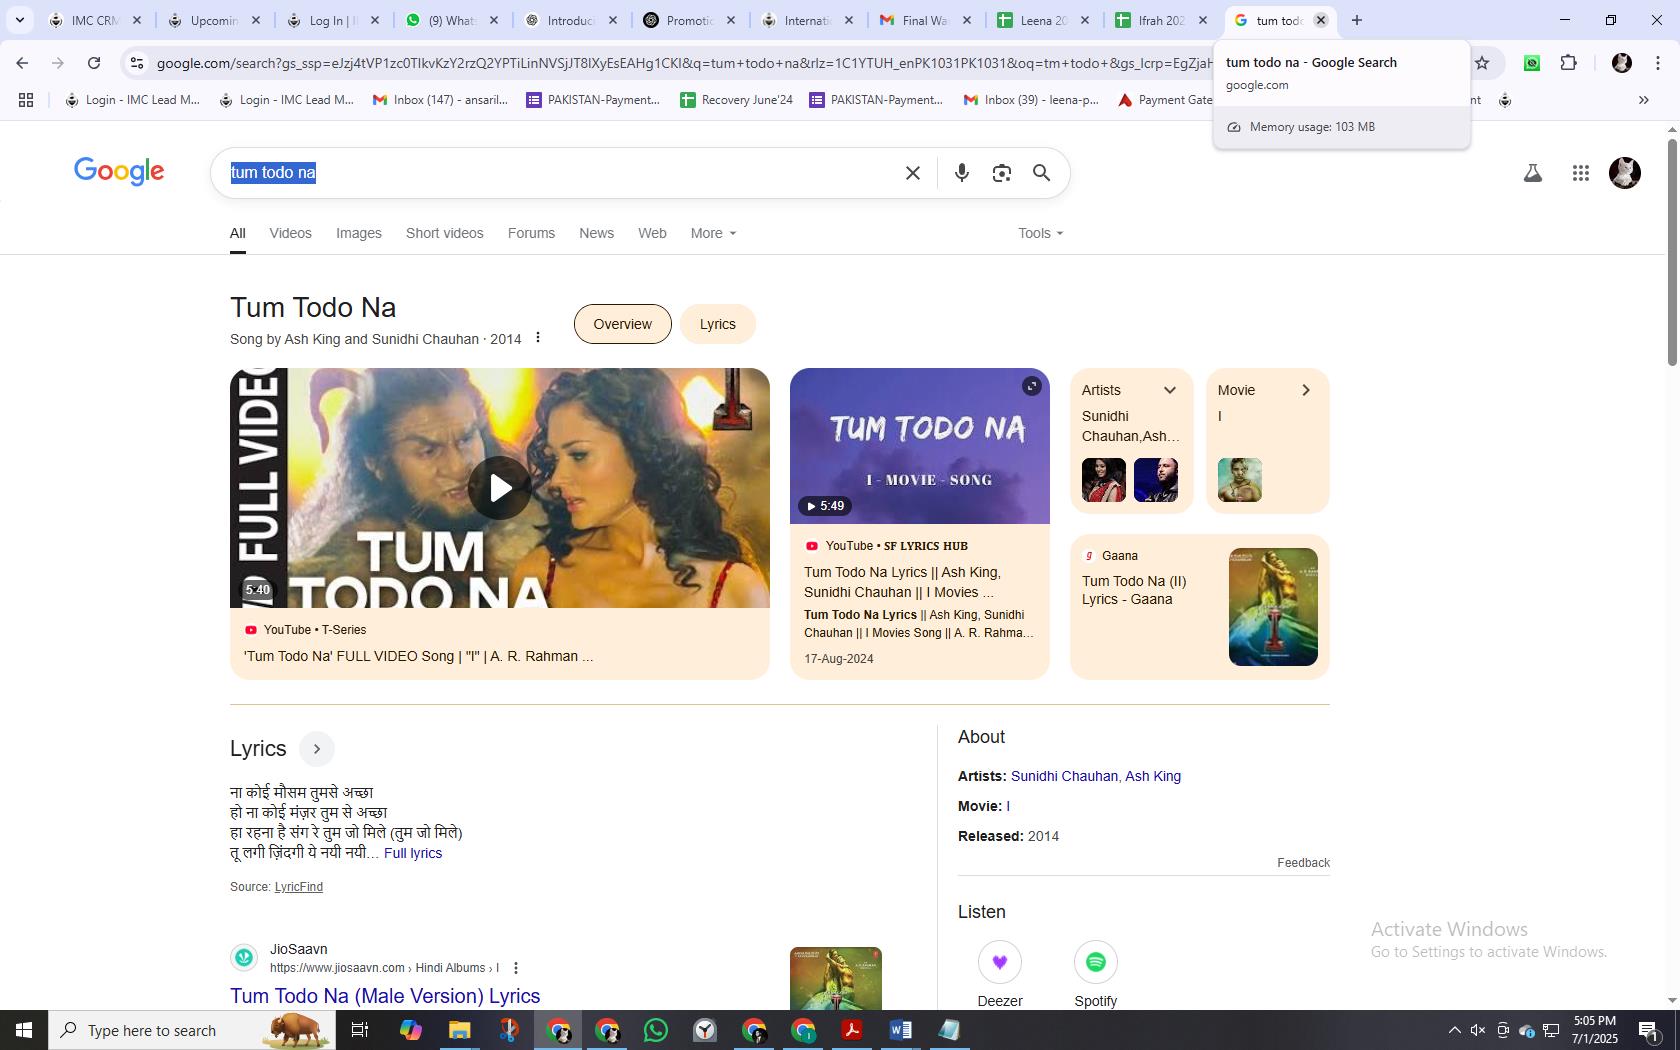Open Chrome three-dot menu
Screen dimensions: 1680x1050
coord(1657,63)
